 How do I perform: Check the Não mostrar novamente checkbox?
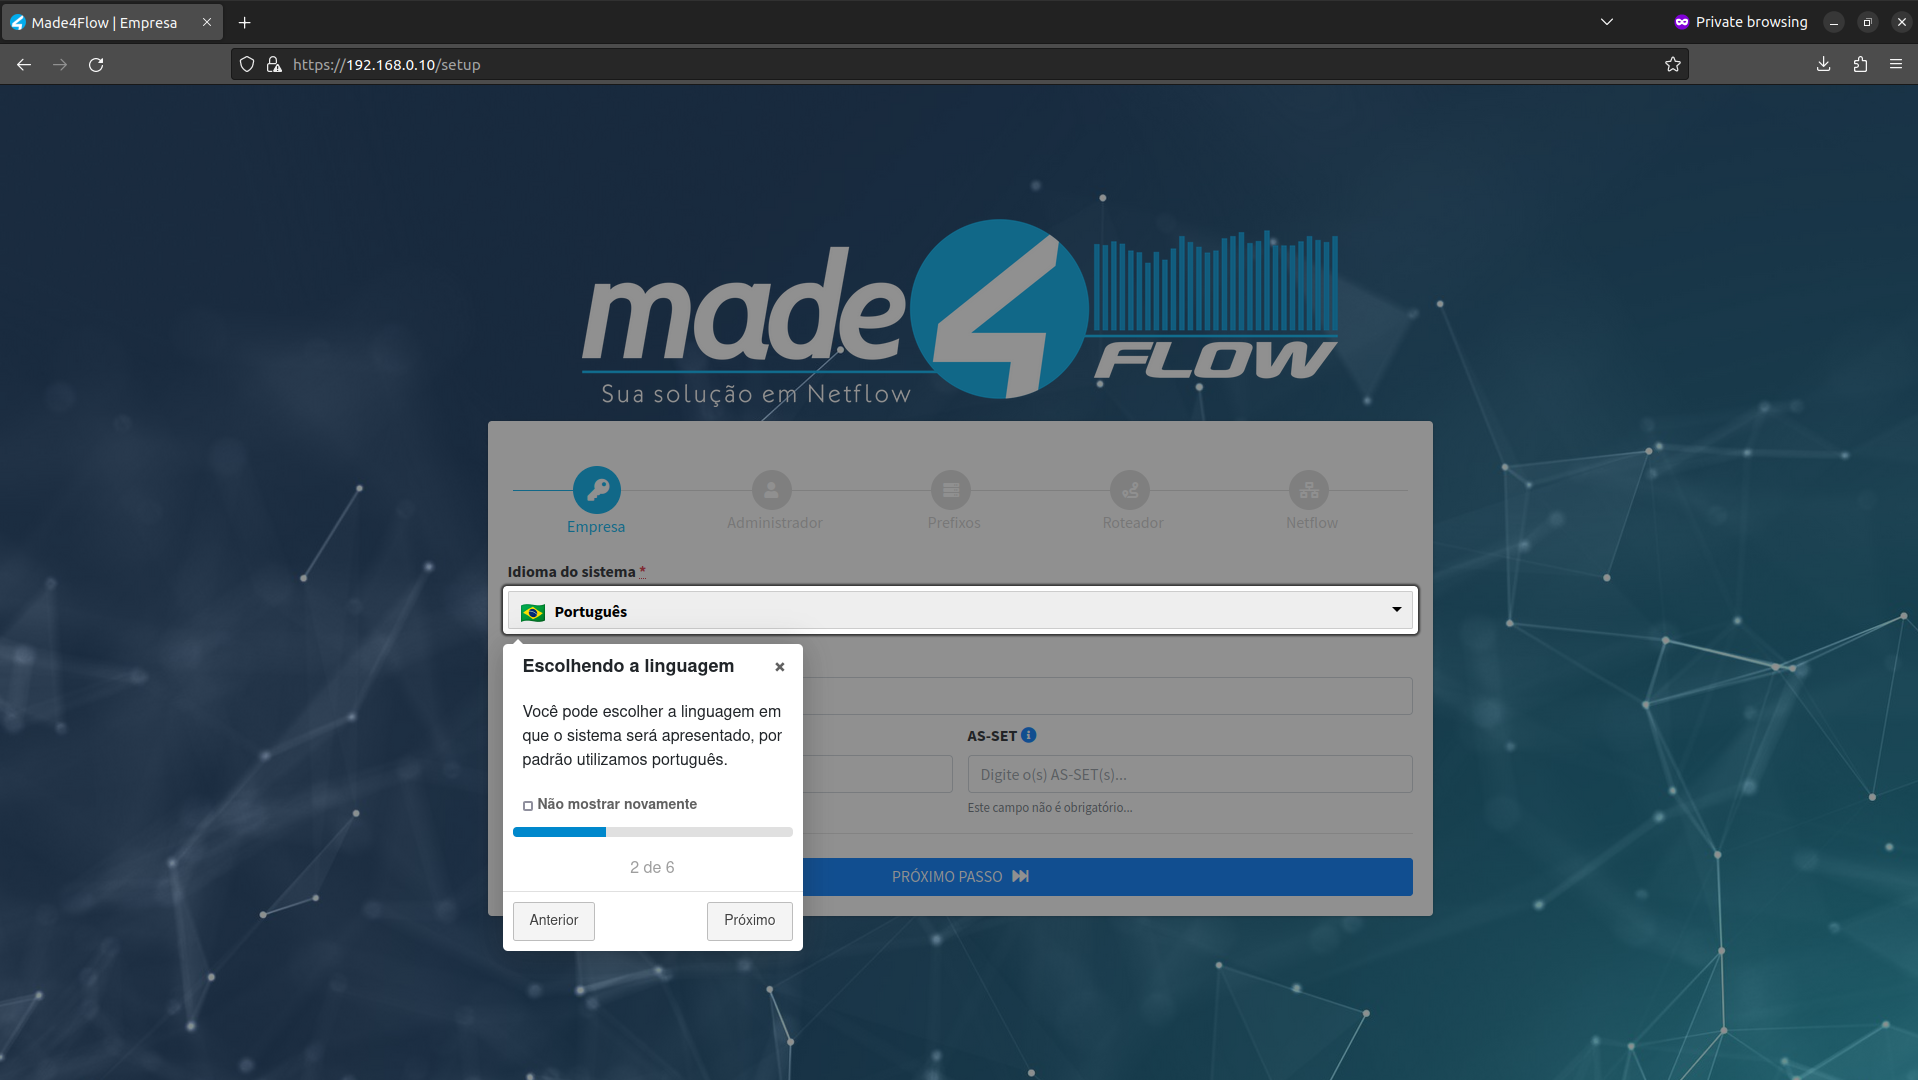[528, 805]
